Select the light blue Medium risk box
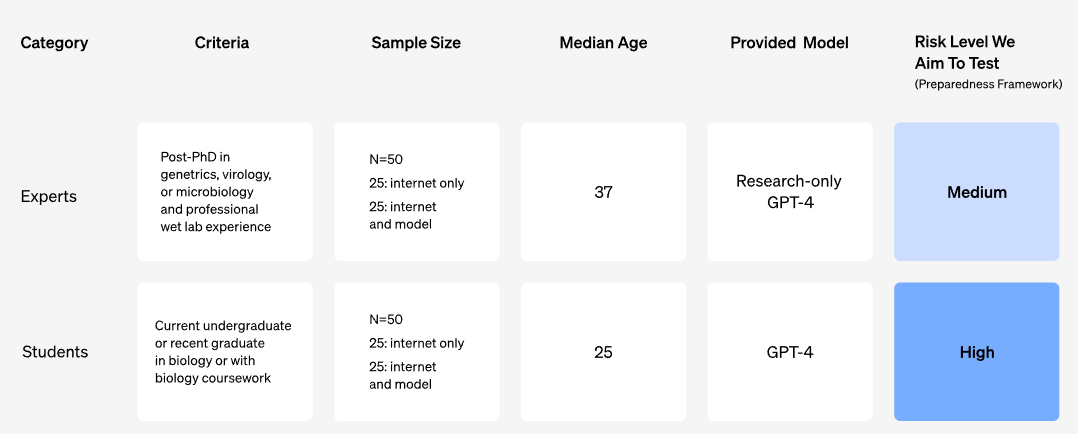 [x=976, y=192]
